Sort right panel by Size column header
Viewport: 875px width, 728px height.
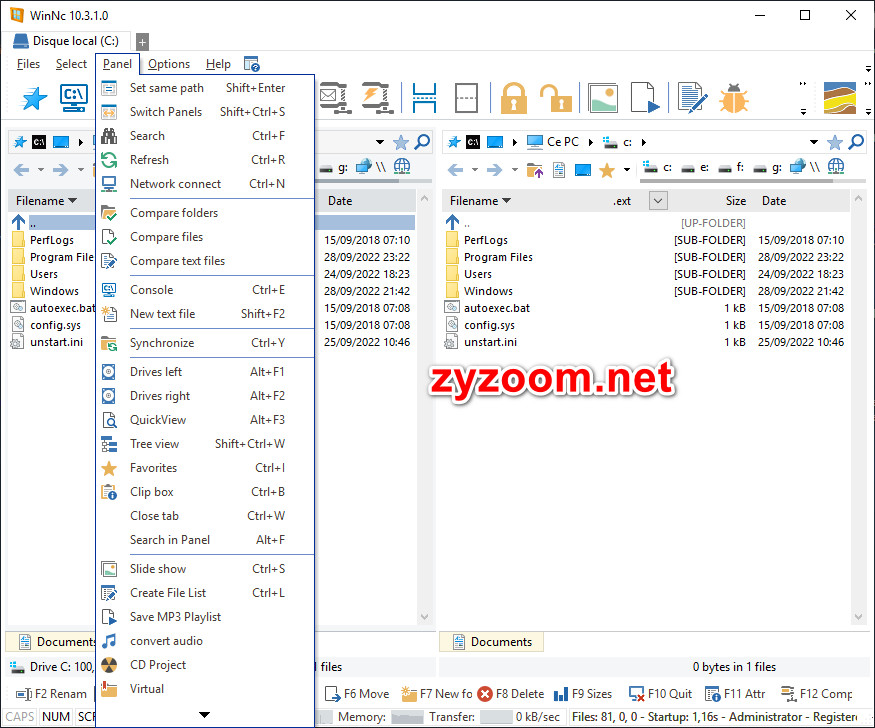tap(735, 201)
